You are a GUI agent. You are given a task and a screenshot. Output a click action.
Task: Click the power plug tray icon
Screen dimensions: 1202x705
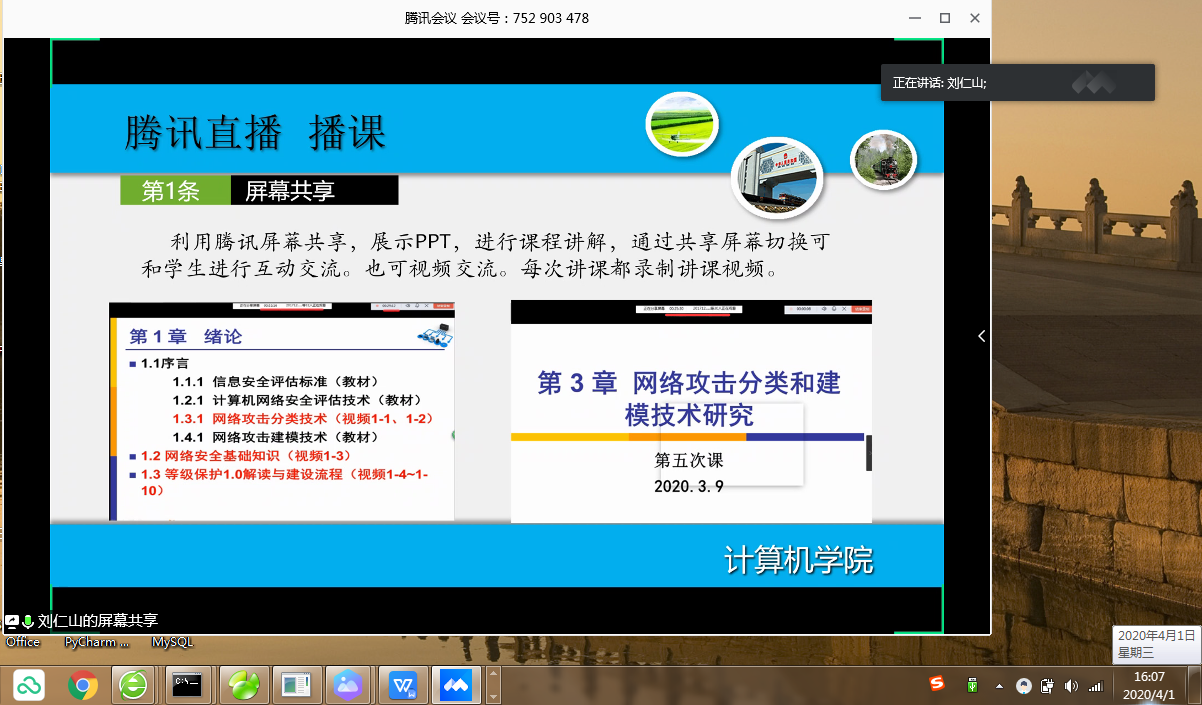pyautogui.click(x=1047, y=686)
